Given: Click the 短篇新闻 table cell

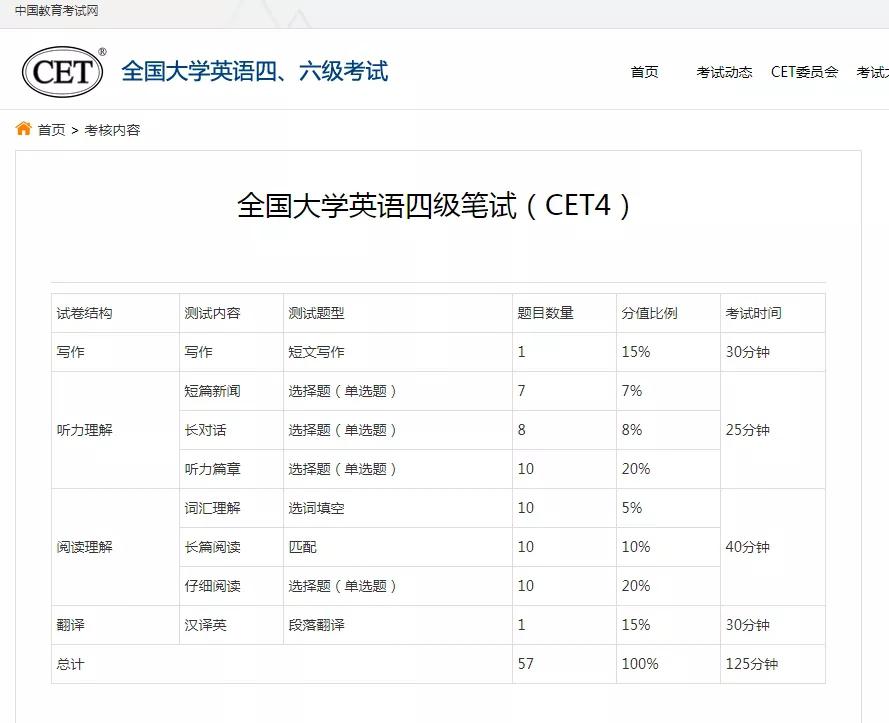Looking at the screenshot, I should 212,391.
